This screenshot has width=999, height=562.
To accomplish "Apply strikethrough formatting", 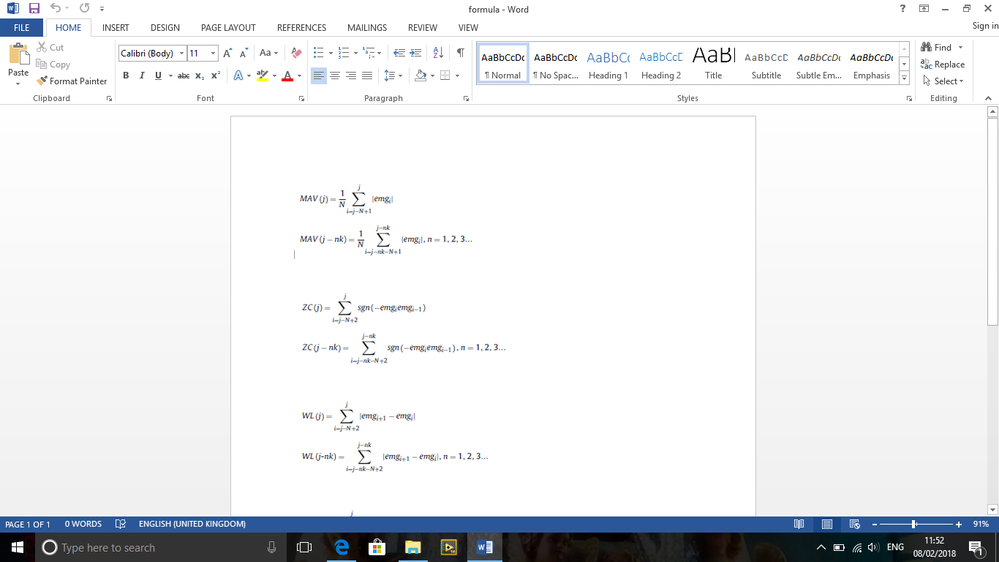I will 183,76.
